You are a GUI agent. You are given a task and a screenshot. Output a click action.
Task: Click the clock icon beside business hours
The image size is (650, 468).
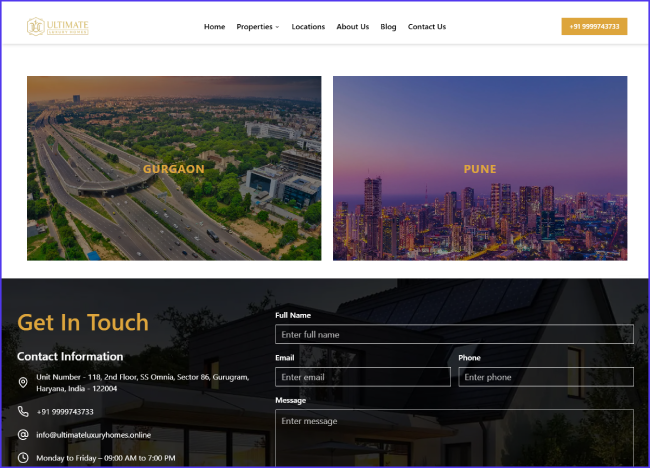[23, 458]
